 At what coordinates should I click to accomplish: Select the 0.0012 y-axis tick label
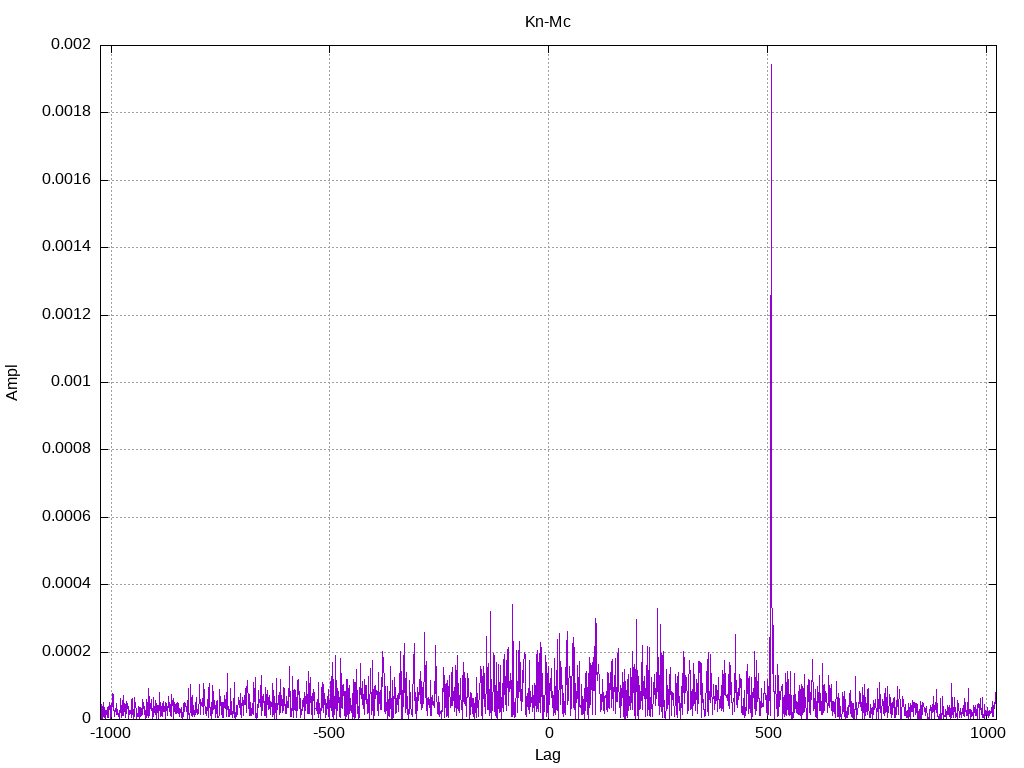(66, 315)
